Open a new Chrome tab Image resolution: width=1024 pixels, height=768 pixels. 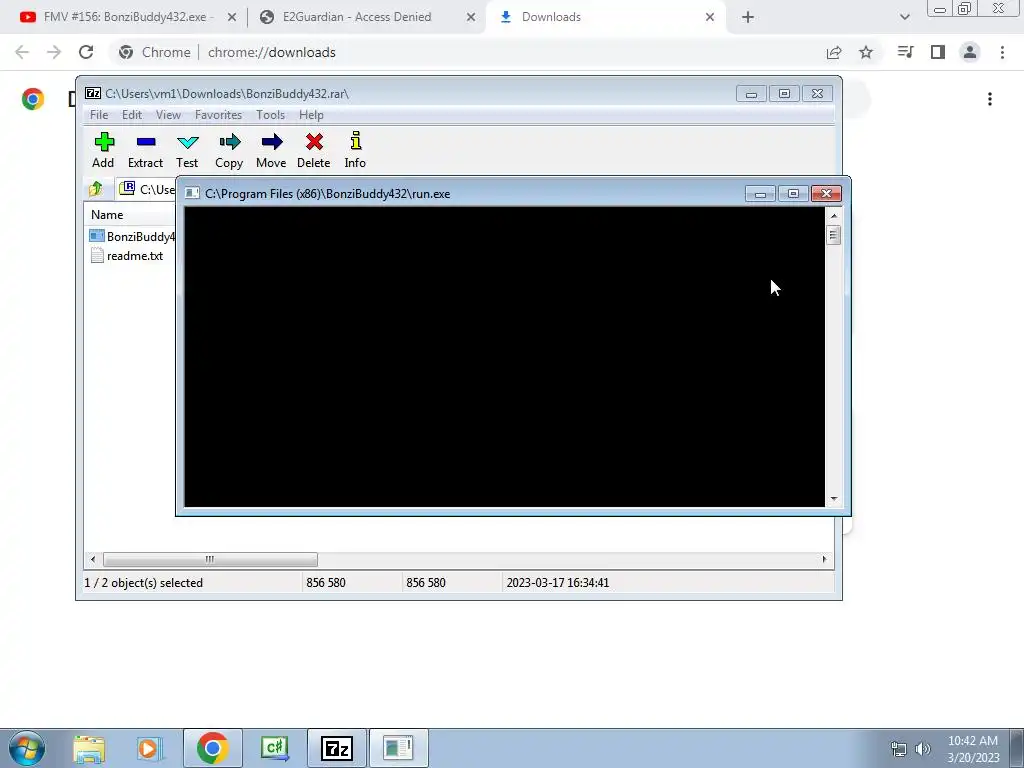point(748,18)
